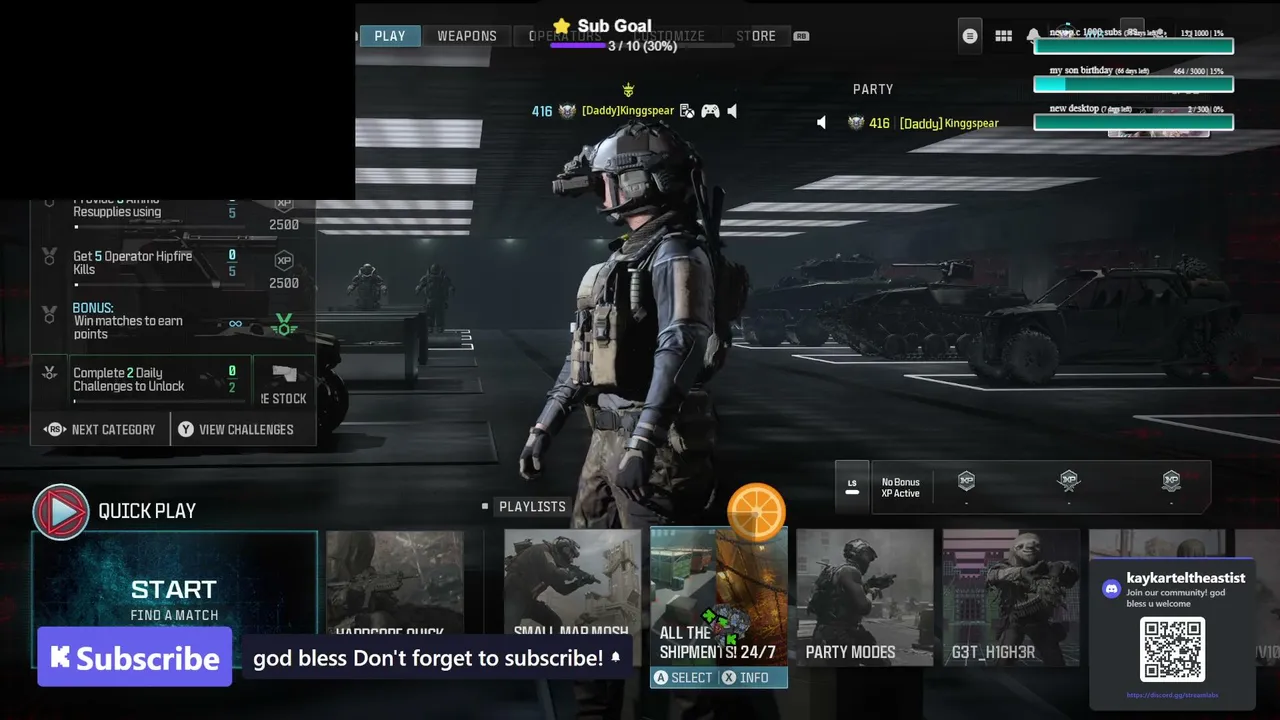Click the party list rank emblem
This screenshot has height=720, width=1280.
tap(856, 123)
